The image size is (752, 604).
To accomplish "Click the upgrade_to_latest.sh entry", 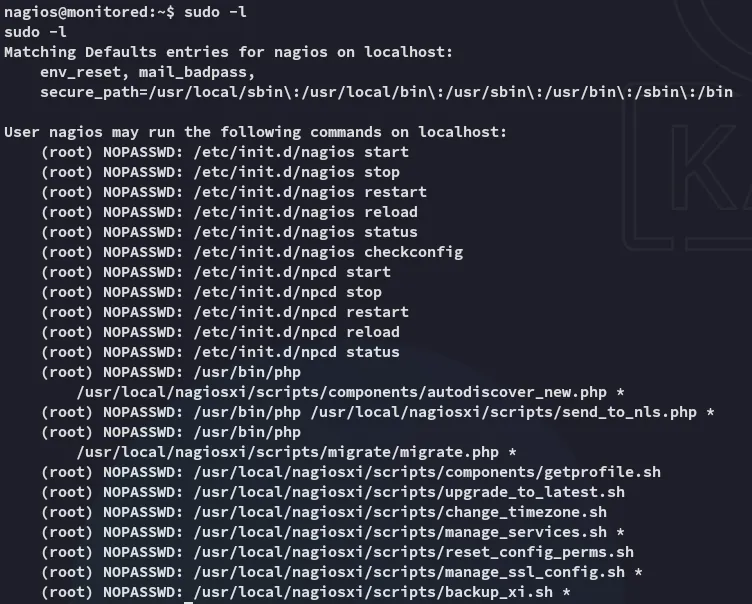I will (x=409, y=492).
